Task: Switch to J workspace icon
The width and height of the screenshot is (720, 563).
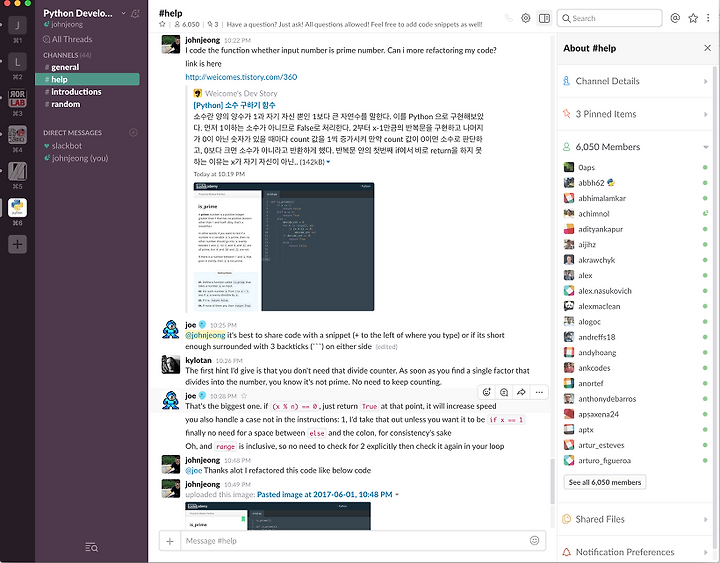Action: pos(17,25)
